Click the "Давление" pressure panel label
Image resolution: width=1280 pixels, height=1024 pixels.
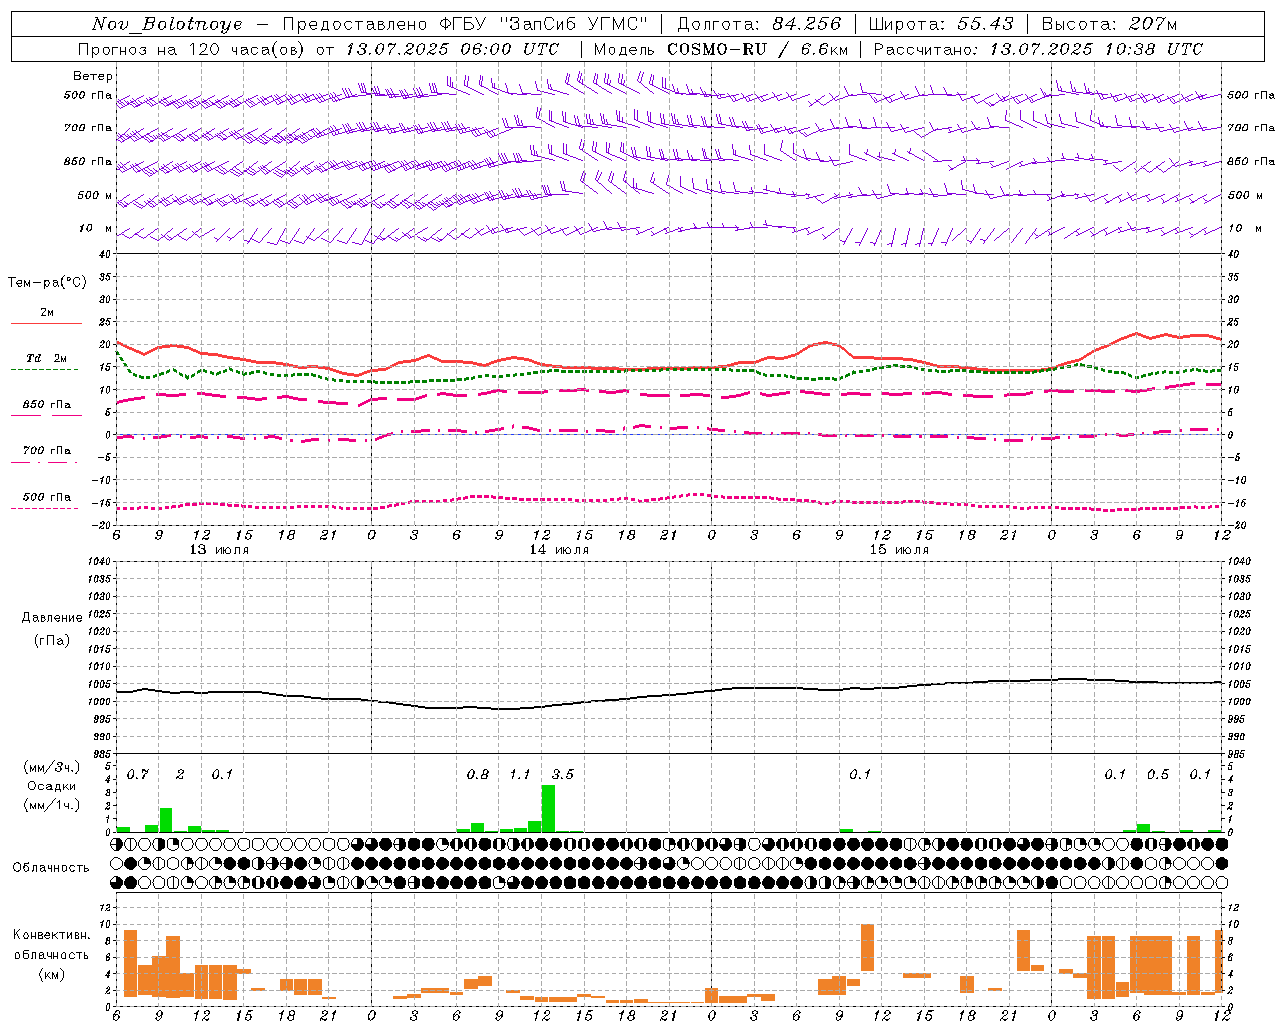[52, 618]
